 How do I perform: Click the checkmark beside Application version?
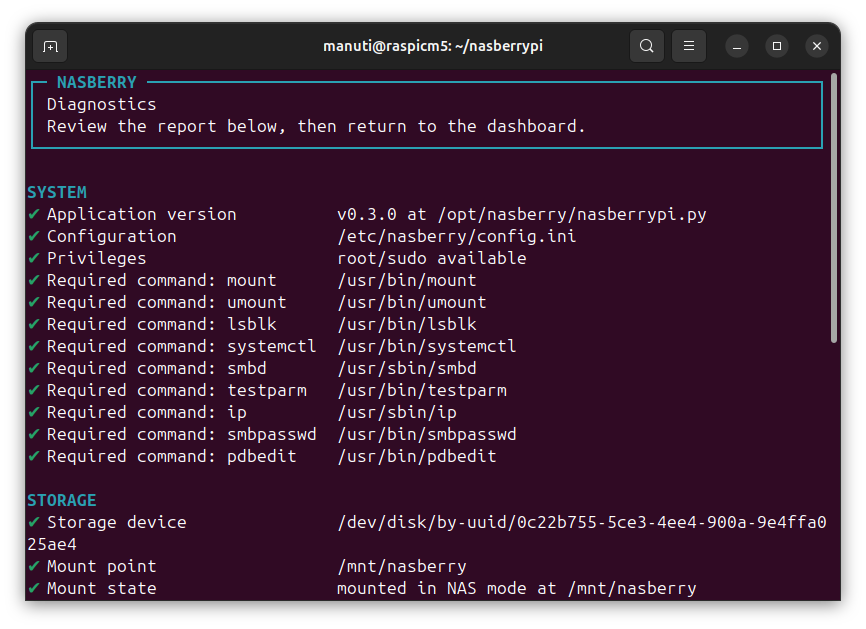coord(34,214)
